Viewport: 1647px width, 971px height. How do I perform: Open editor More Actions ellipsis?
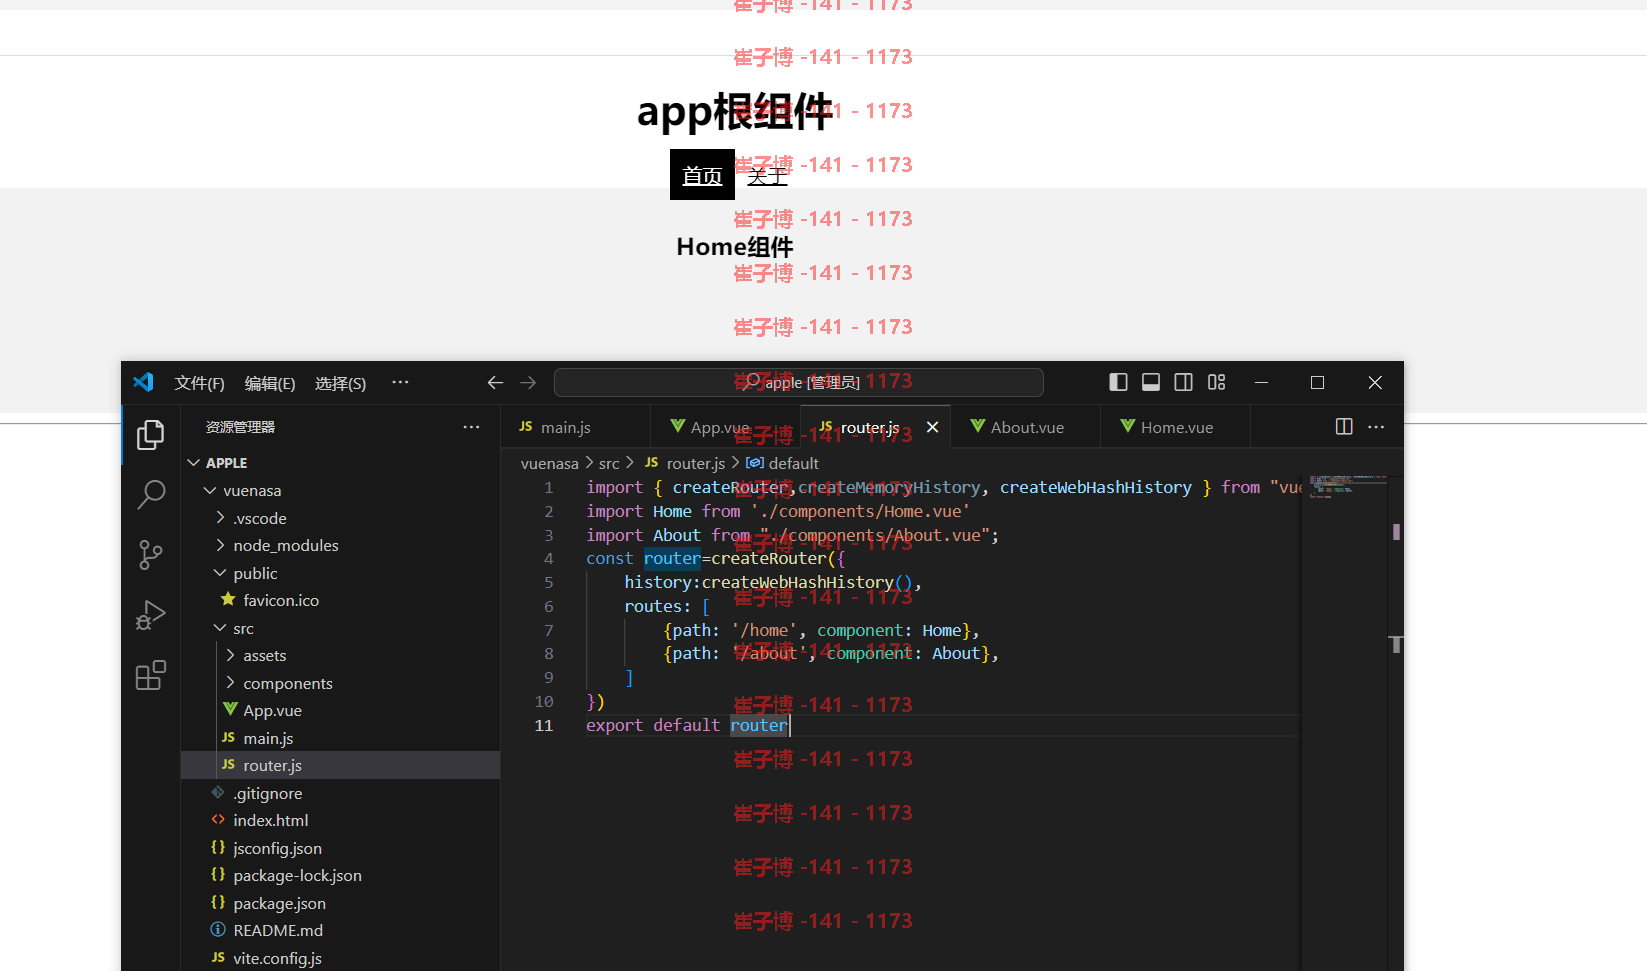pos(1376,427)
